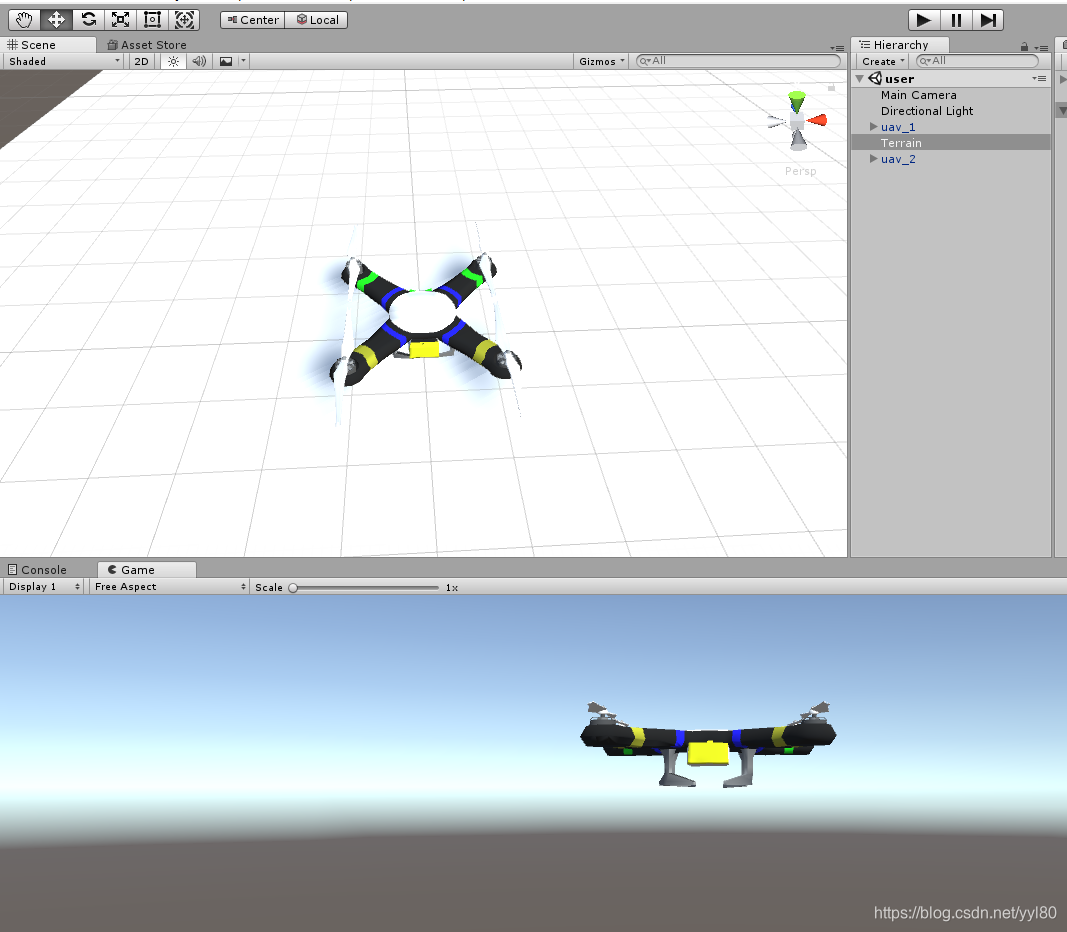Open Scene panel options menu
Image resolution: width=1067 pixels, height=932 pixels.
coord(837,48)
